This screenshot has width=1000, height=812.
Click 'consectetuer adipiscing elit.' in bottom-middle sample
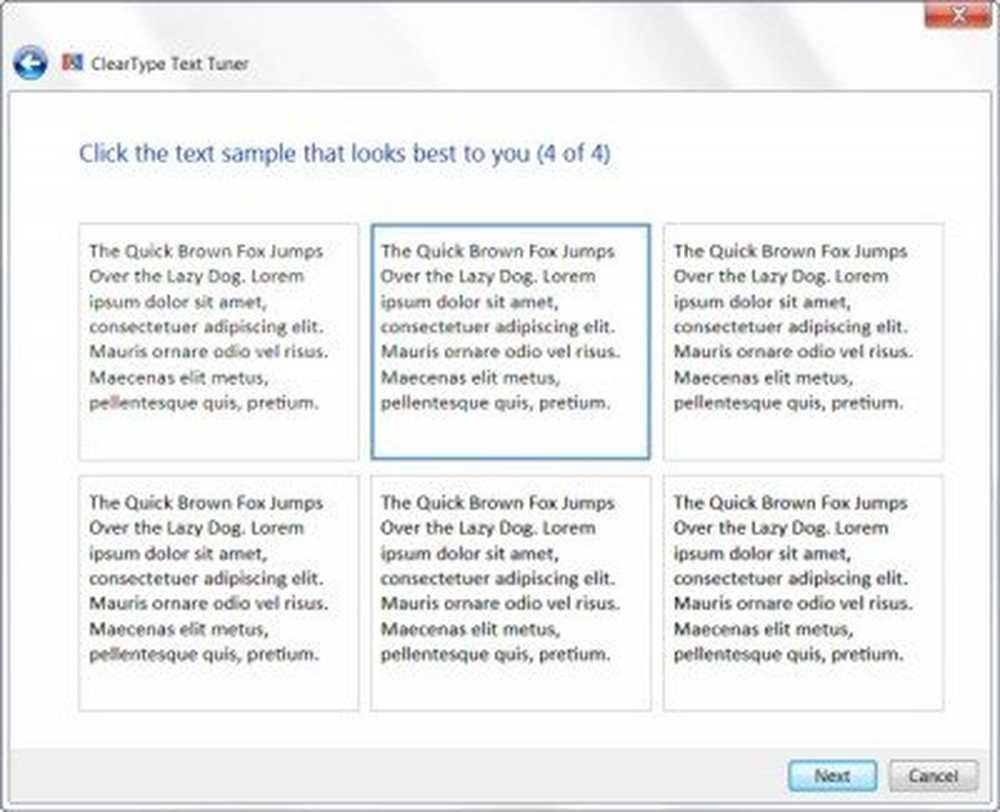(x=498, y=579)
